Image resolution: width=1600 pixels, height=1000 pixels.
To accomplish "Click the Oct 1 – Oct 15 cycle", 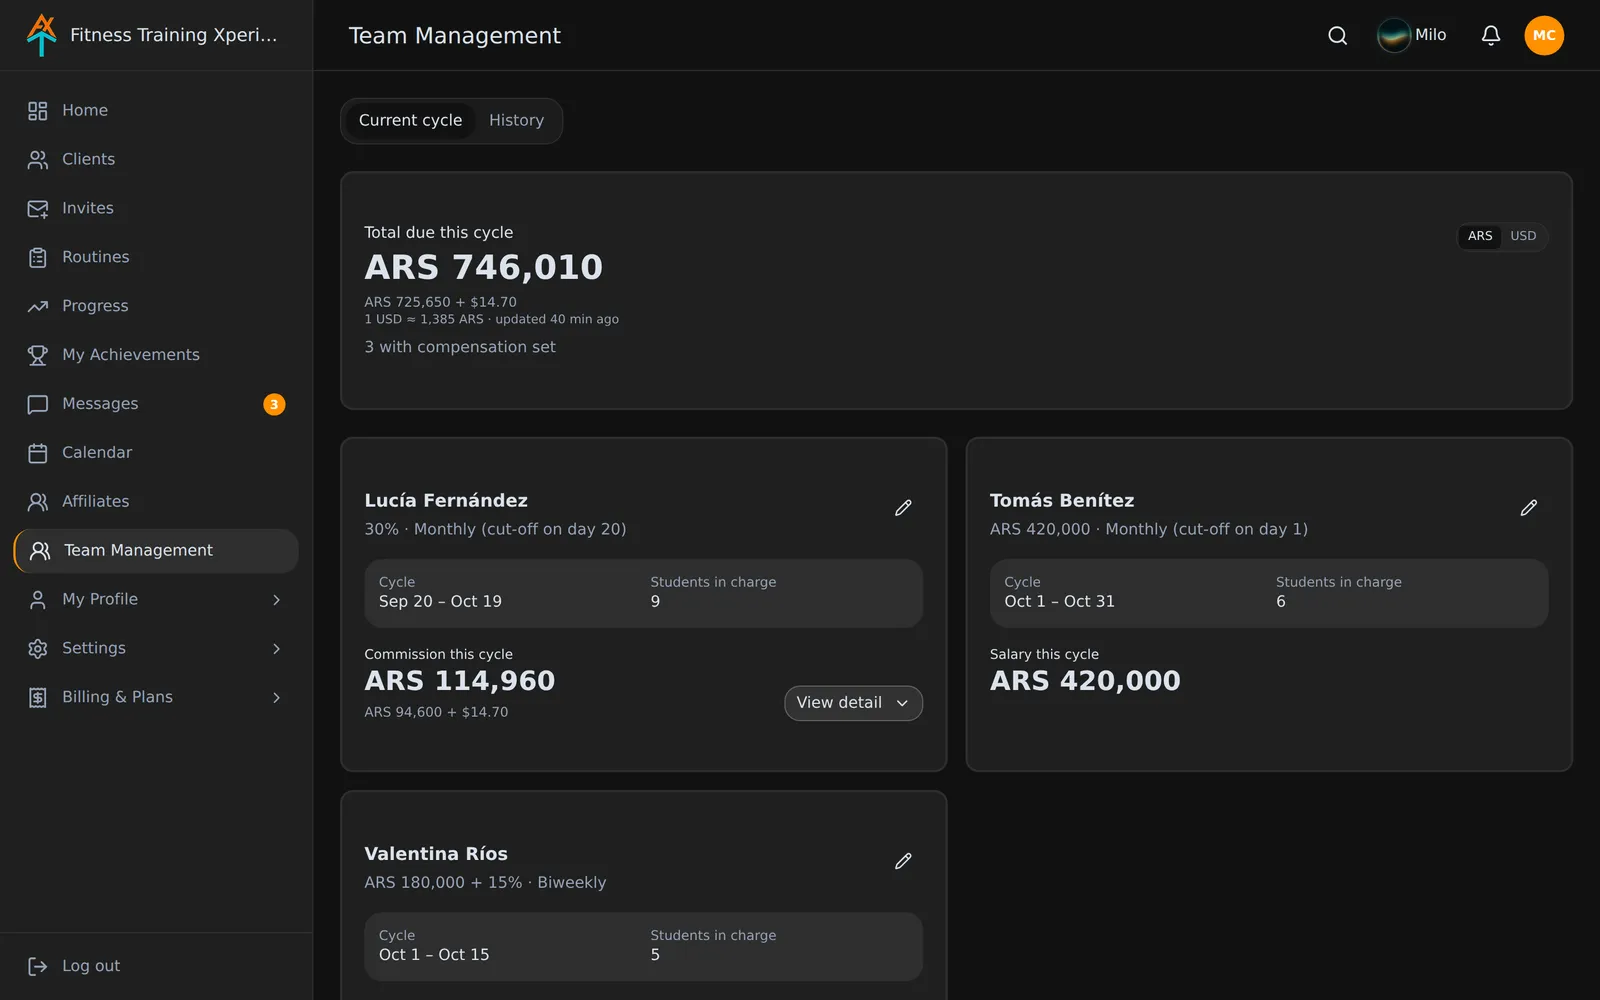I will click(434, 955).
